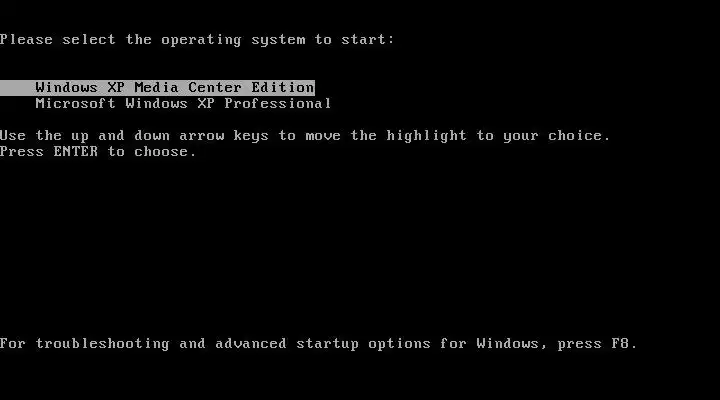
Task: Click the word 'highlight' in the instructions
Action: (426, 136)
